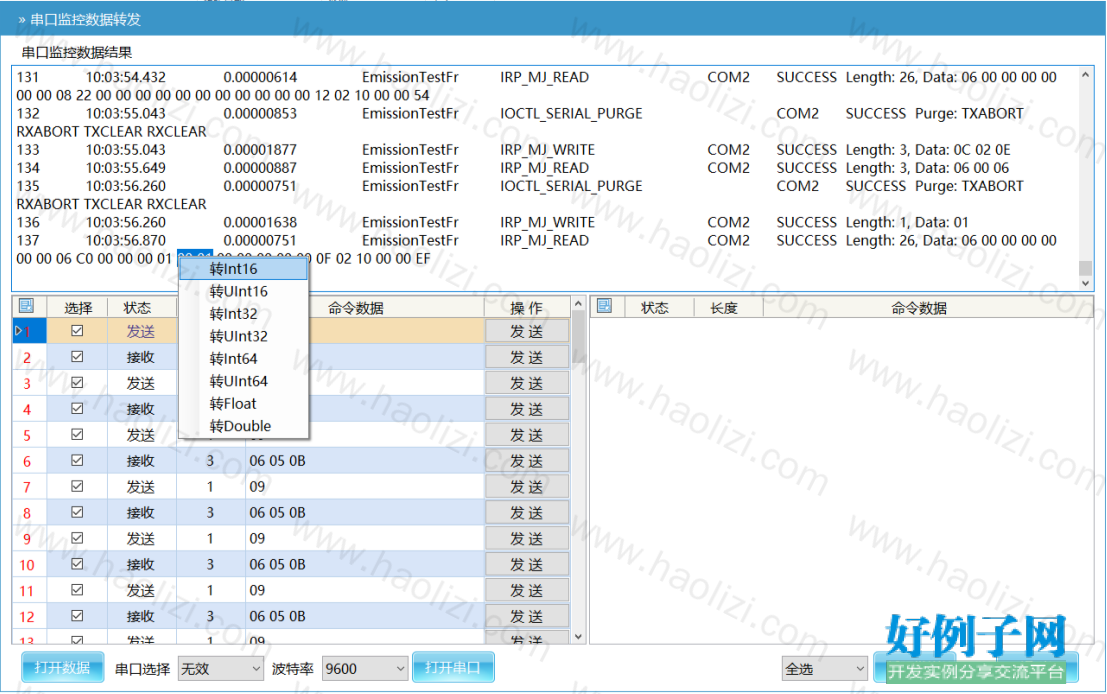Click 发送 button in row 2
The height and width of the screenshot is (694, 1107).
(527, 357)
